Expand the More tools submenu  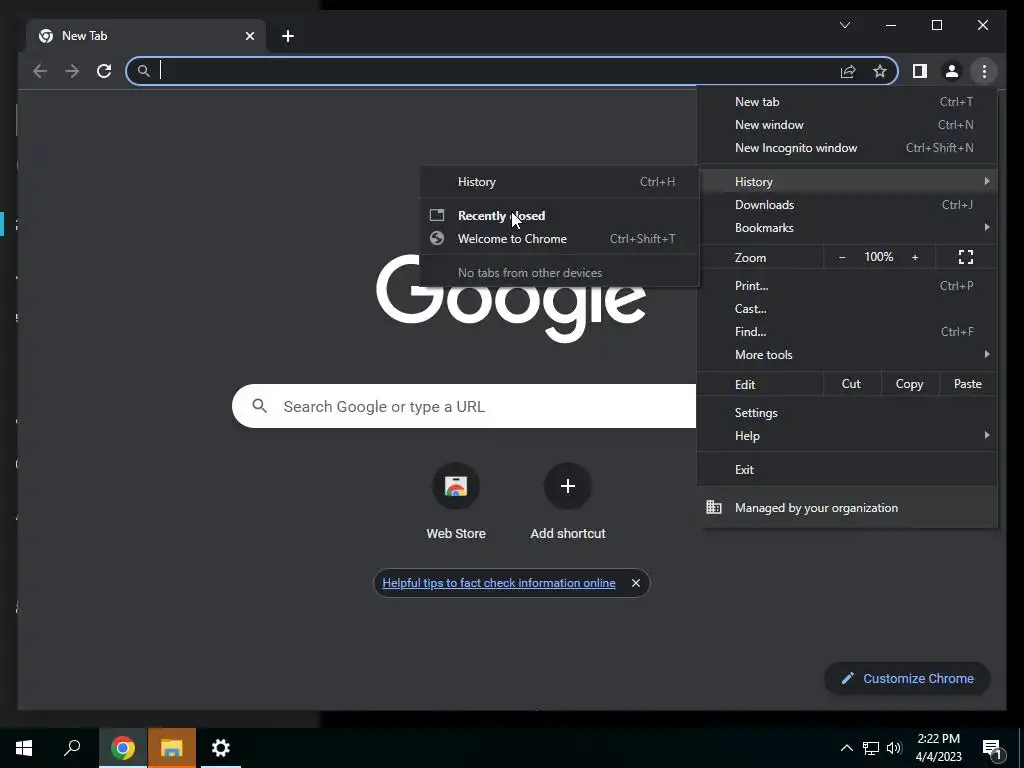click(x=847, y=355)
